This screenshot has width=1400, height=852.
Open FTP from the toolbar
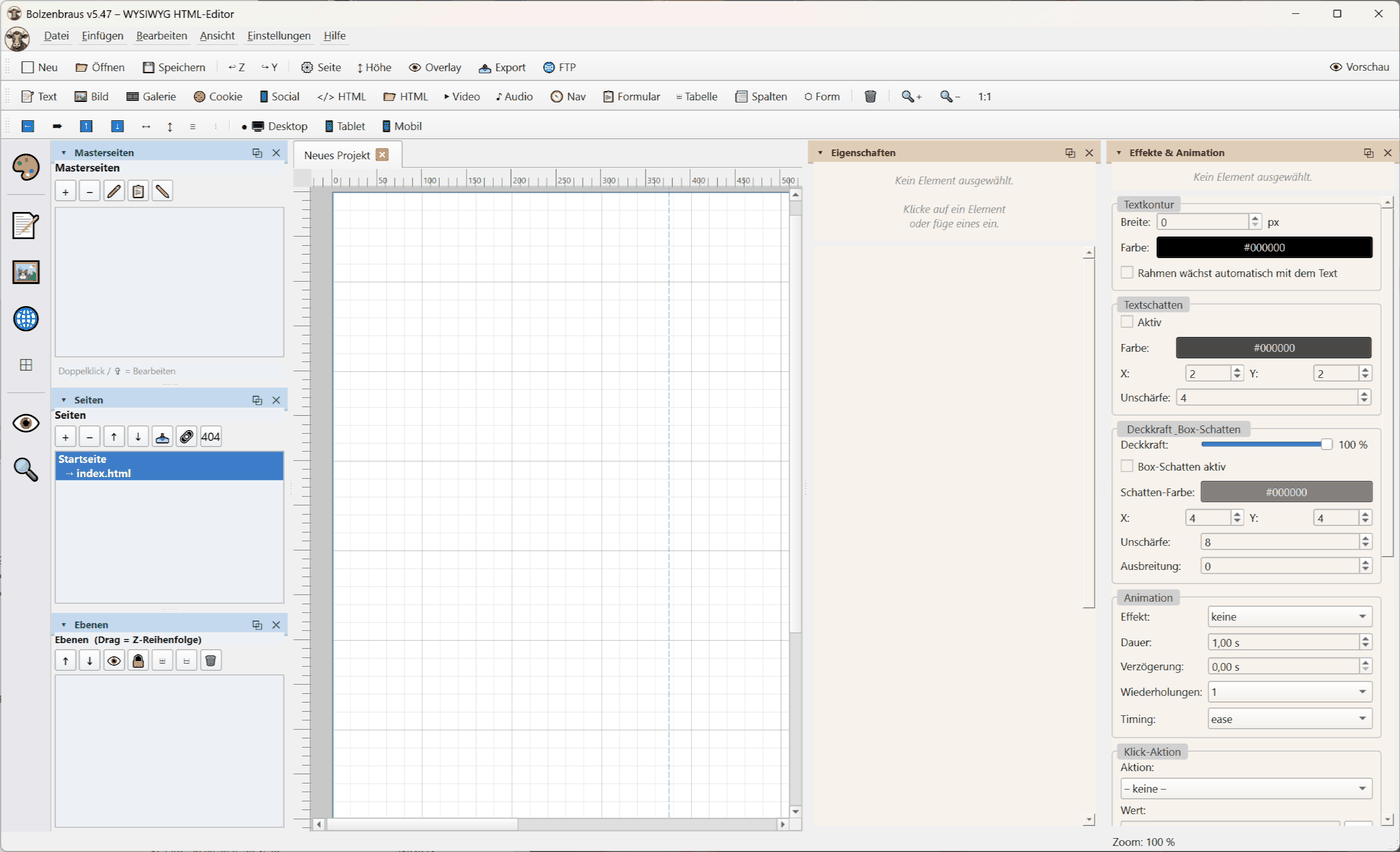point(559,67)
